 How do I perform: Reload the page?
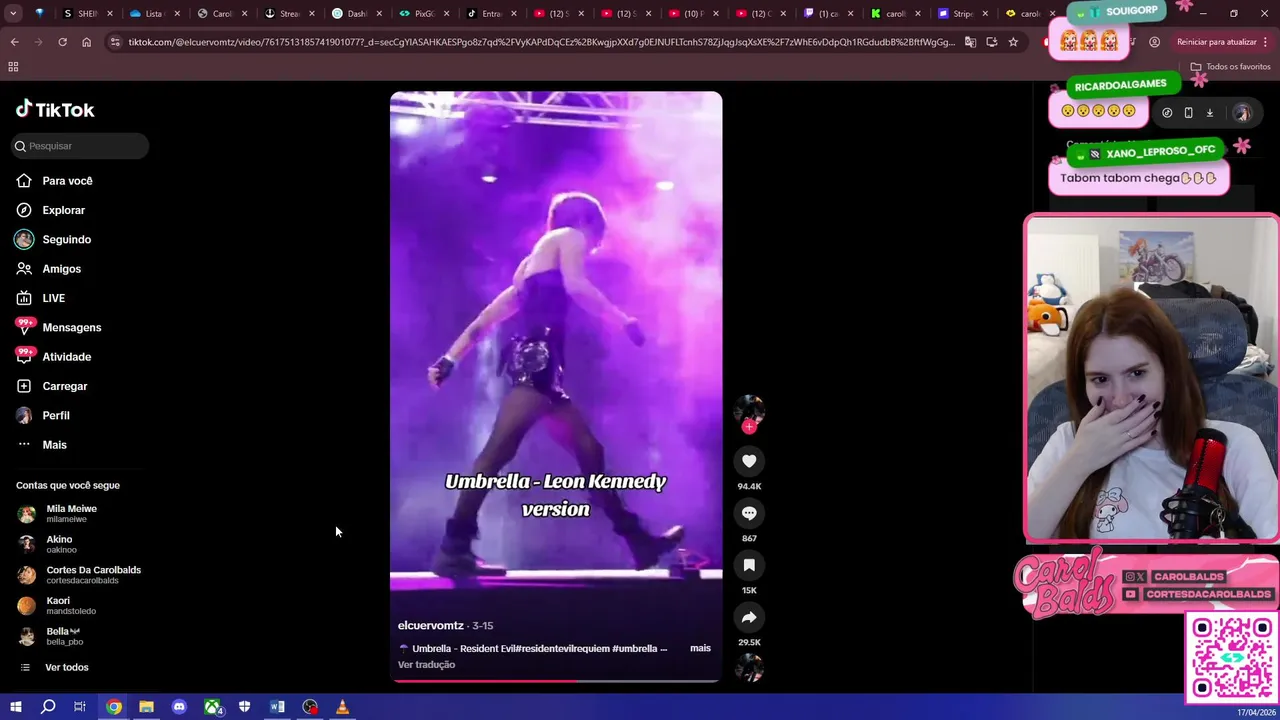[62, 42]
